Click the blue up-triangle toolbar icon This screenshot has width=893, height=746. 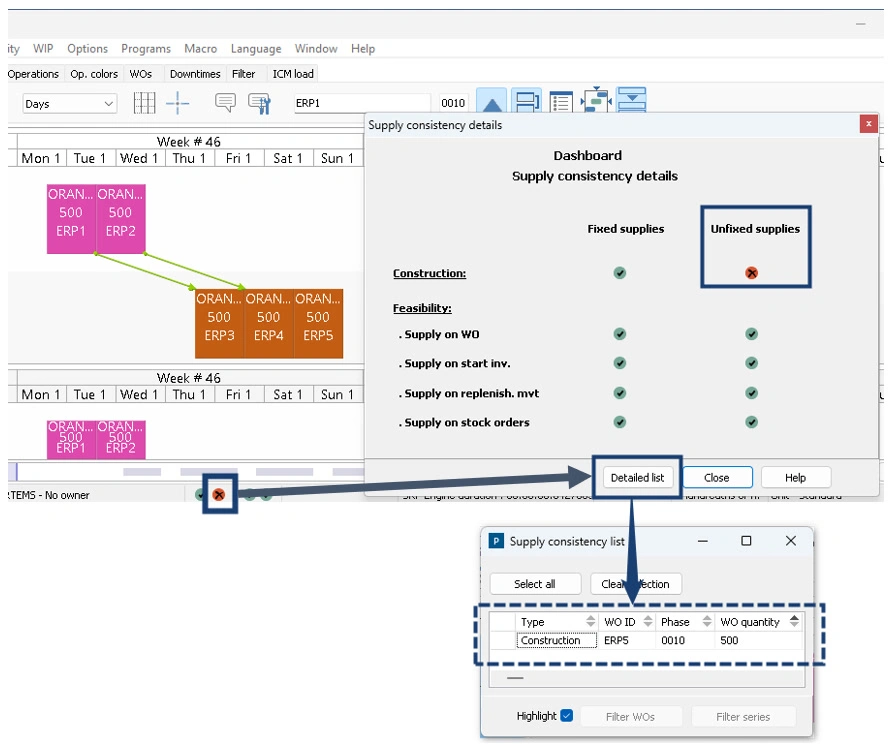(x=491, y=101)
